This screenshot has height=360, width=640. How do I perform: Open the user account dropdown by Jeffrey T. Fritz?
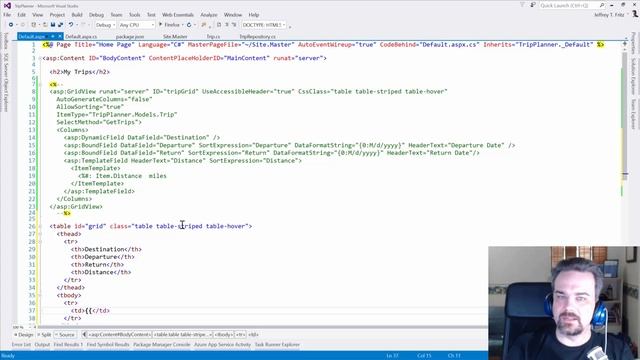(x=628, y=15)
